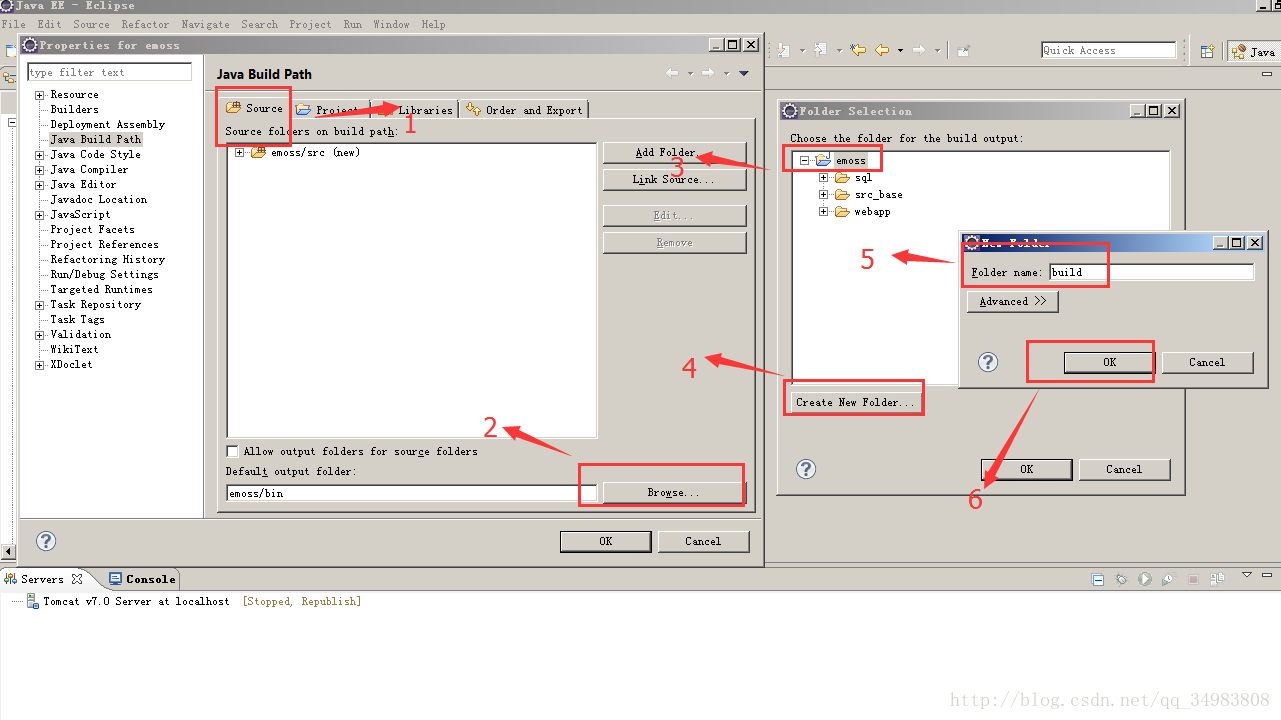
Task: Cancel the New Folder dialog
Action: coord(1207,362)
